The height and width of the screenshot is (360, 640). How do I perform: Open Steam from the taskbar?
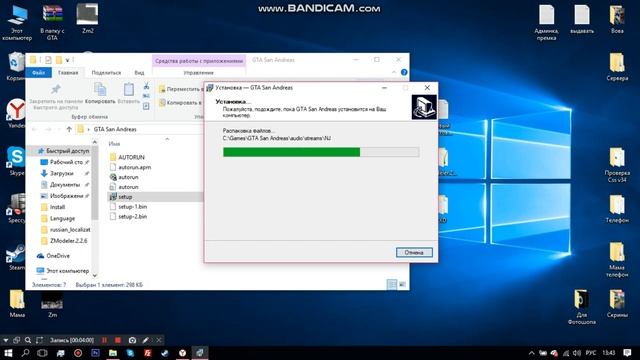(x=165, y=353)
